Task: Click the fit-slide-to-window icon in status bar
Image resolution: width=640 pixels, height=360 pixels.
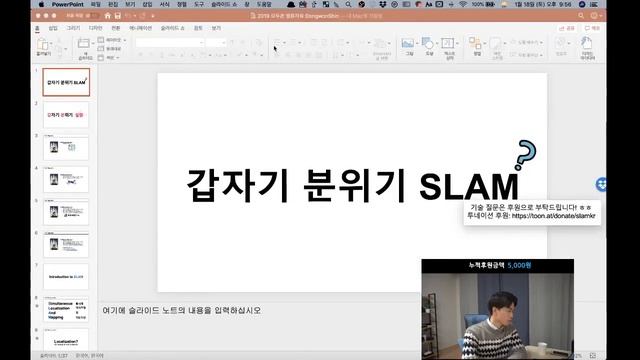Action: pos(593,356)
